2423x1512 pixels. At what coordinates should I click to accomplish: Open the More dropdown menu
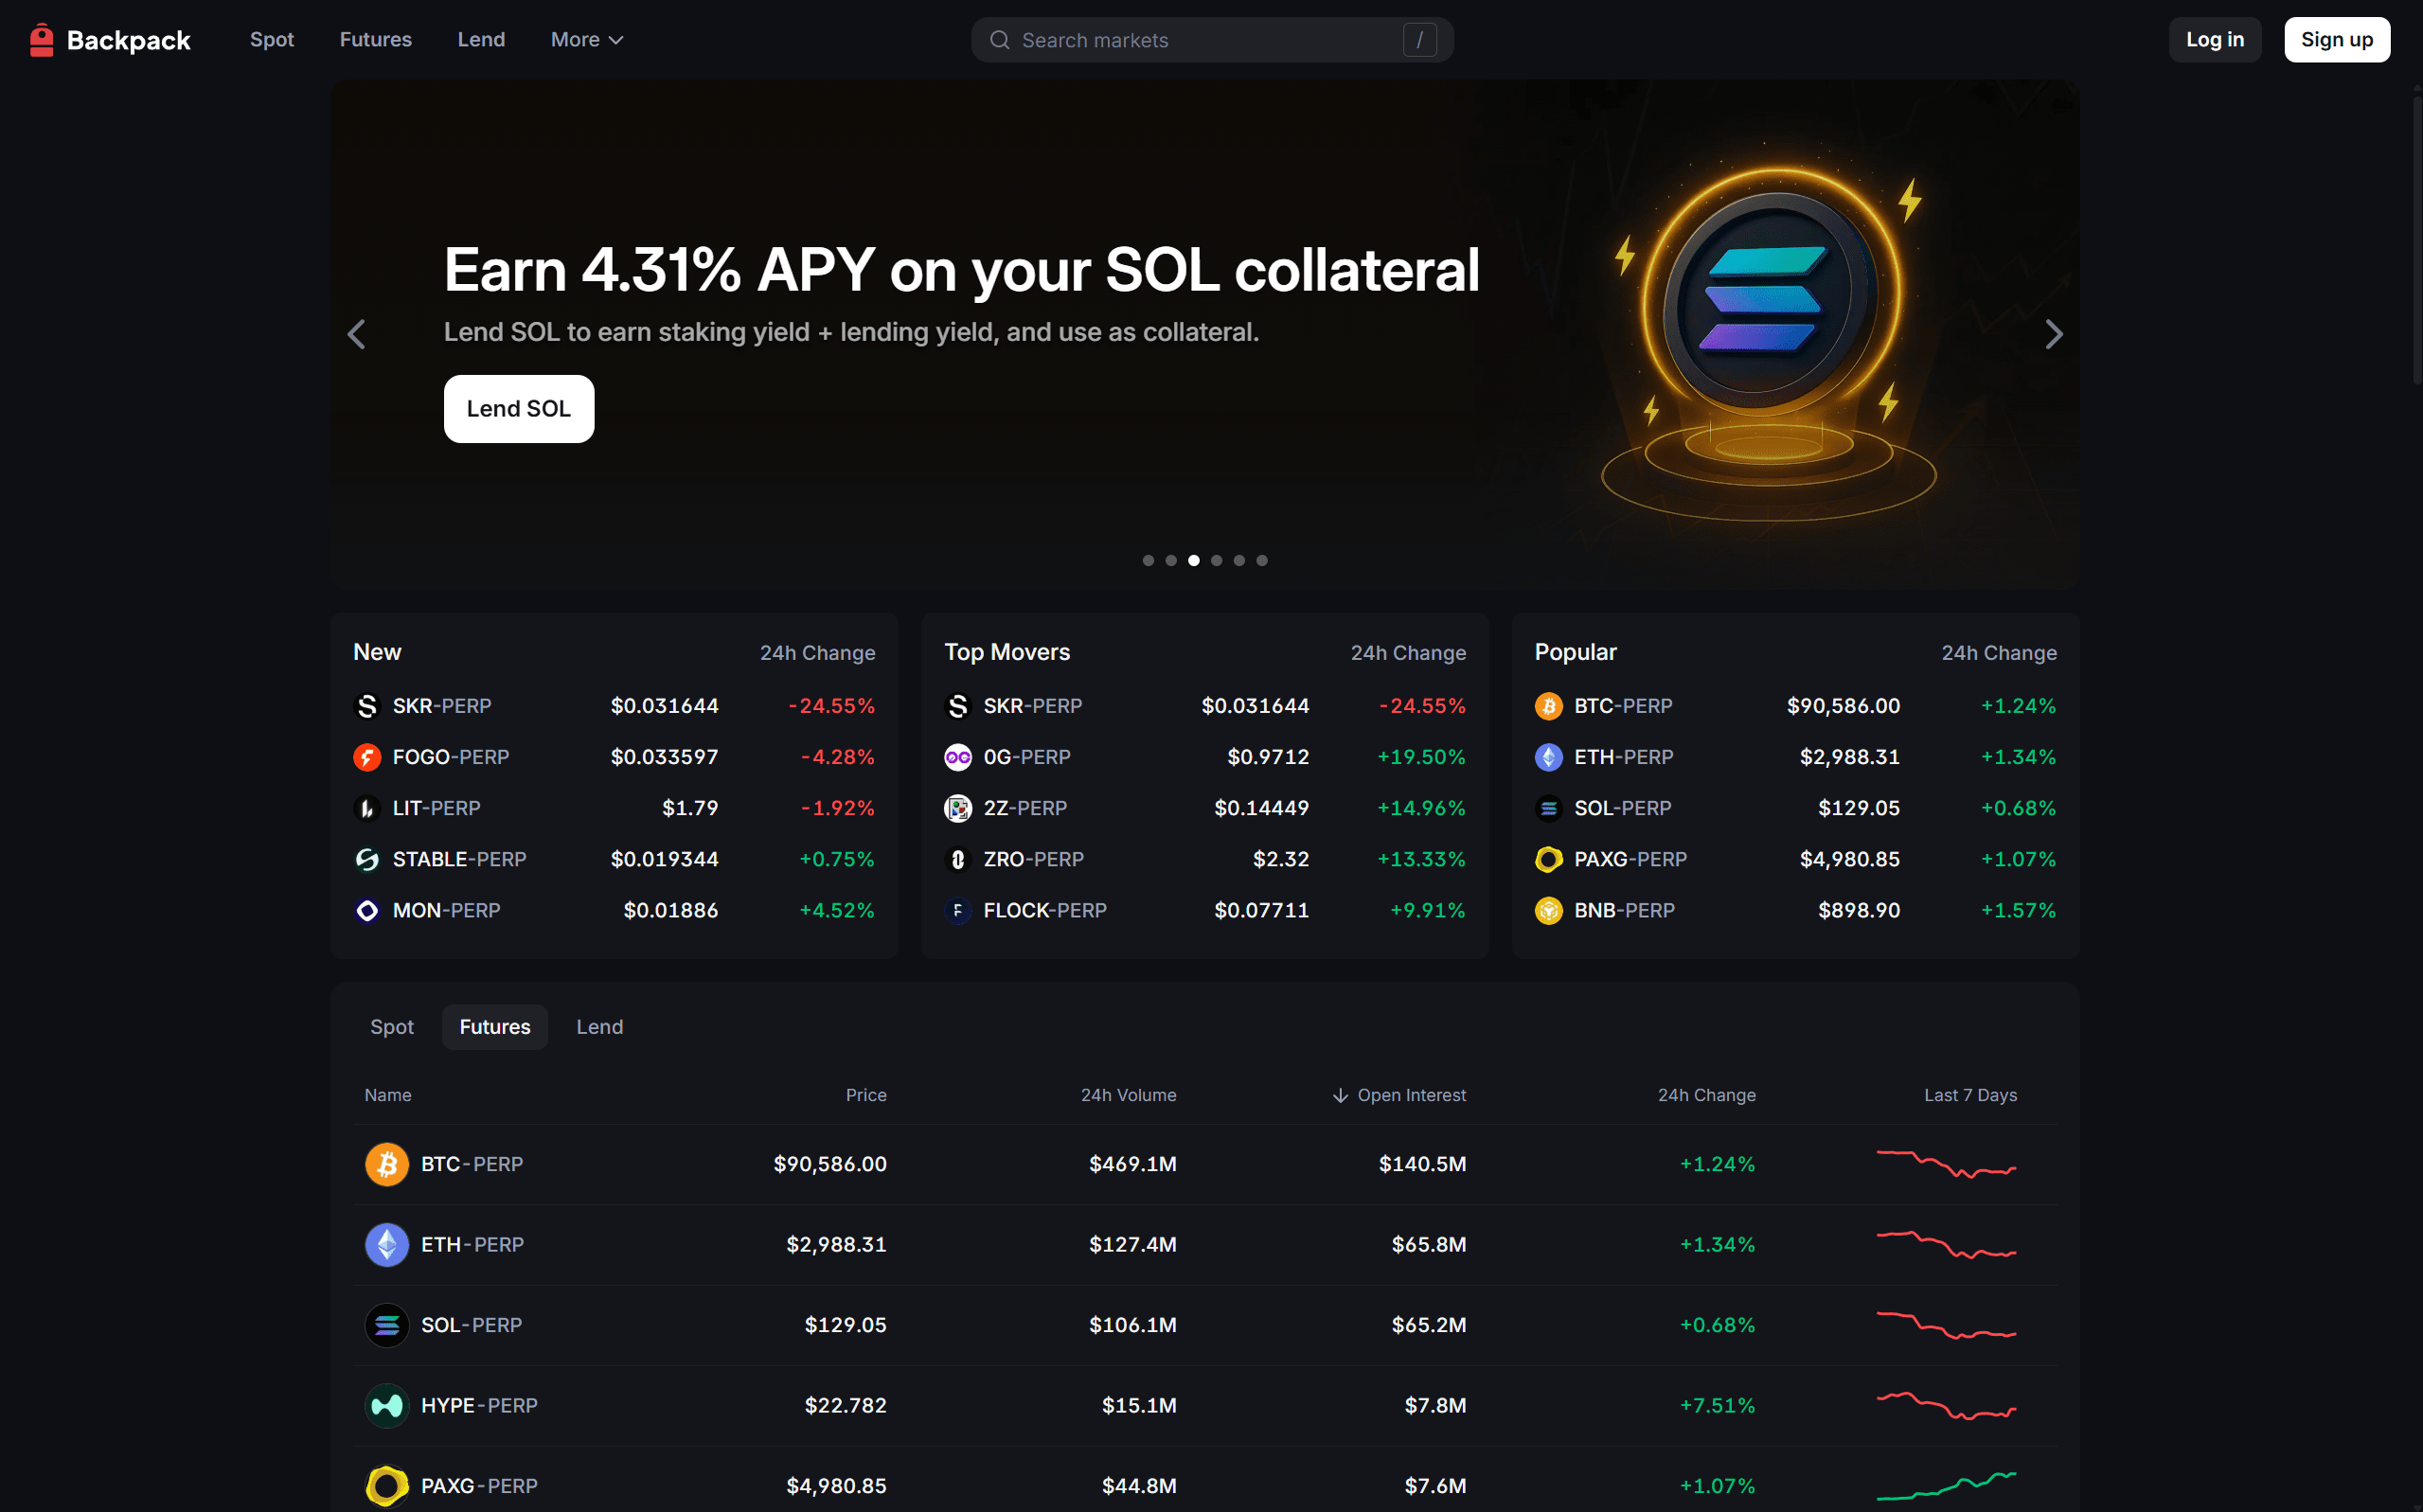pyautogui.click(x=587, y=40)
